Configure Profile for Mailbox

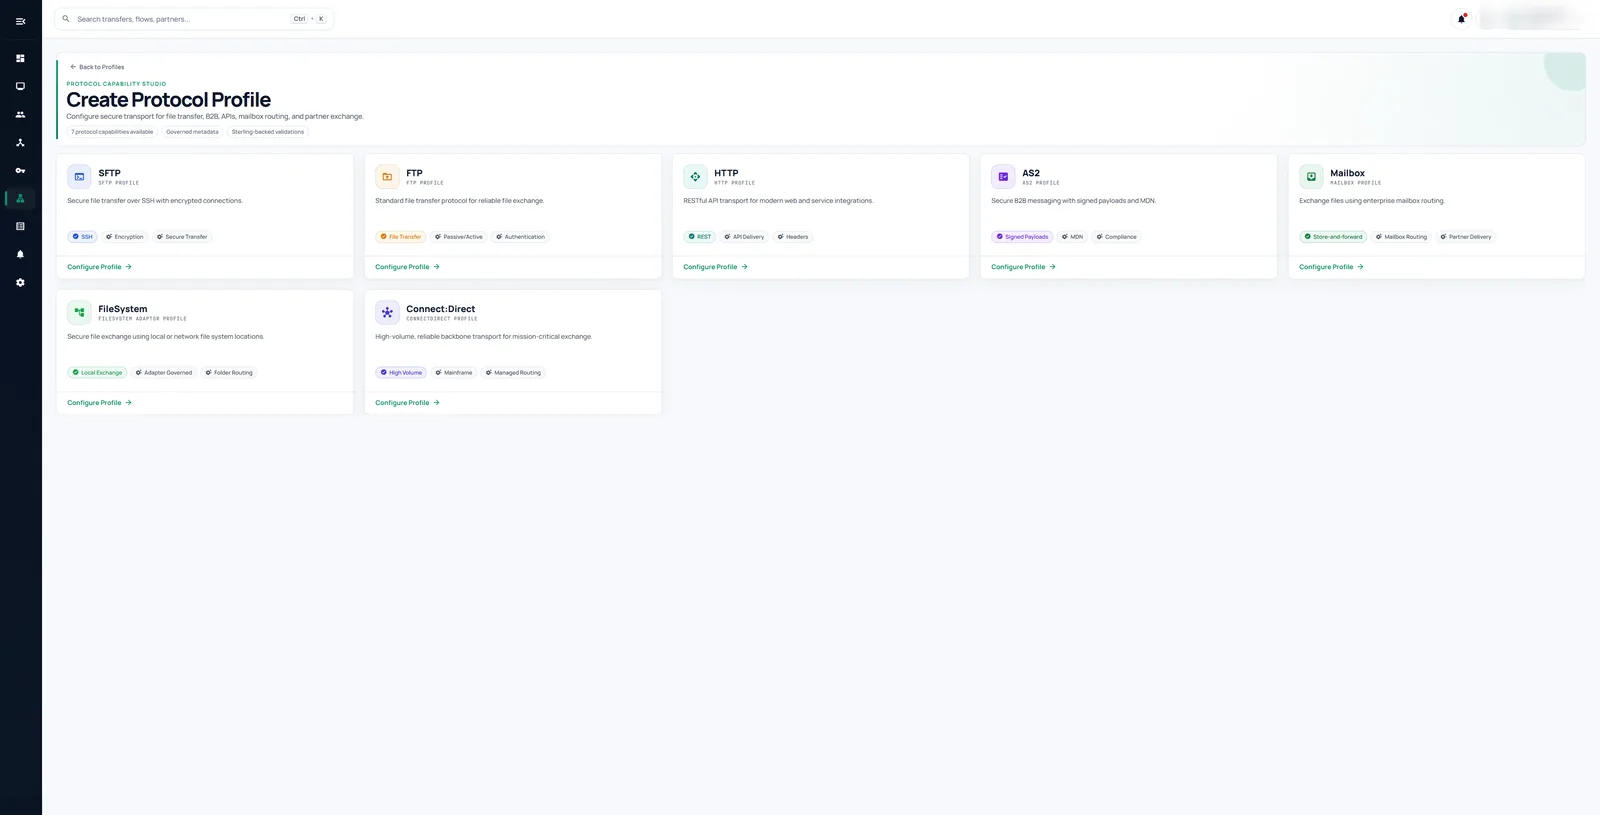tap(1331, 267)
